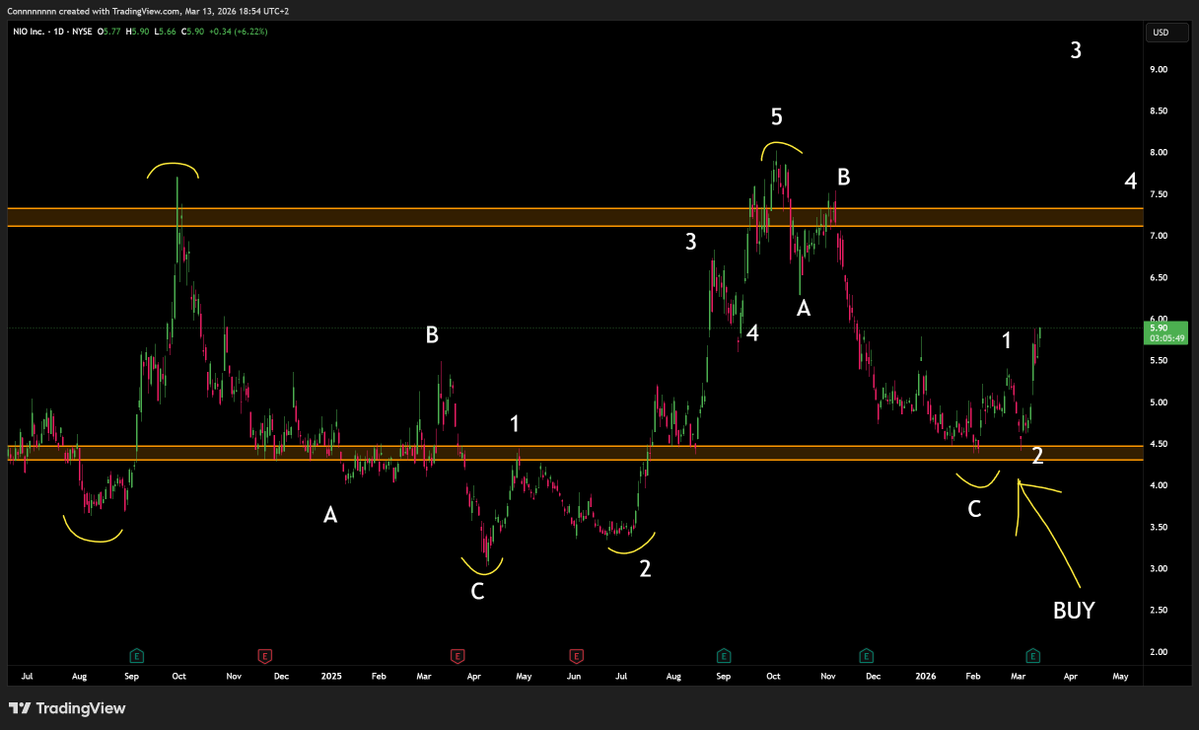Click the 4.00 price axis label
Image resolution: width=1199 pixels, height=730 pixels.
tap(1158, 485)
